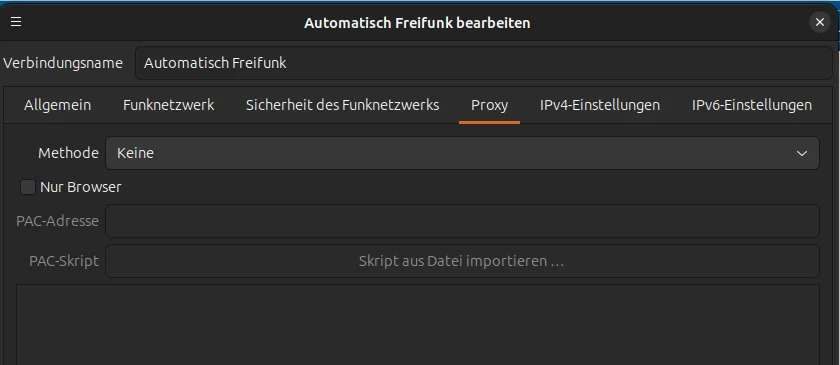Switch to the Allgemein tab
The width and height of the screenshot is (840, 365).
click(x=57, y=105)
